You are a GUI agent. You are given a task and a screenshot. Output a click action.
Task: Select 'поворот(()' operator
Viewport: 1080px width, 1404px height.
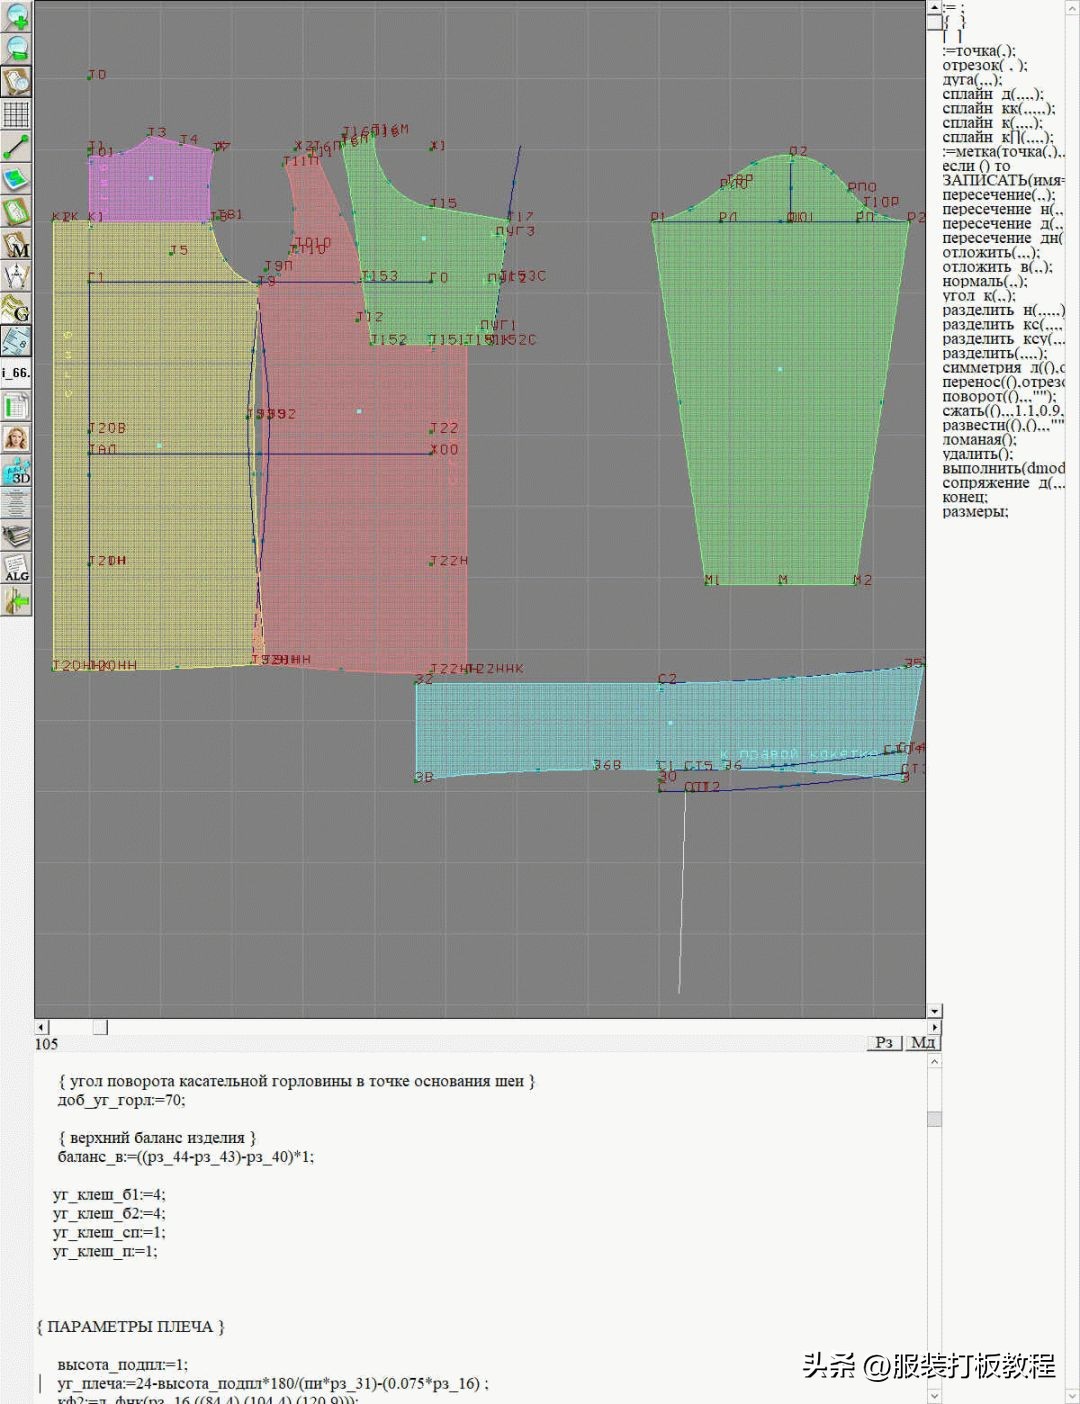999,396
